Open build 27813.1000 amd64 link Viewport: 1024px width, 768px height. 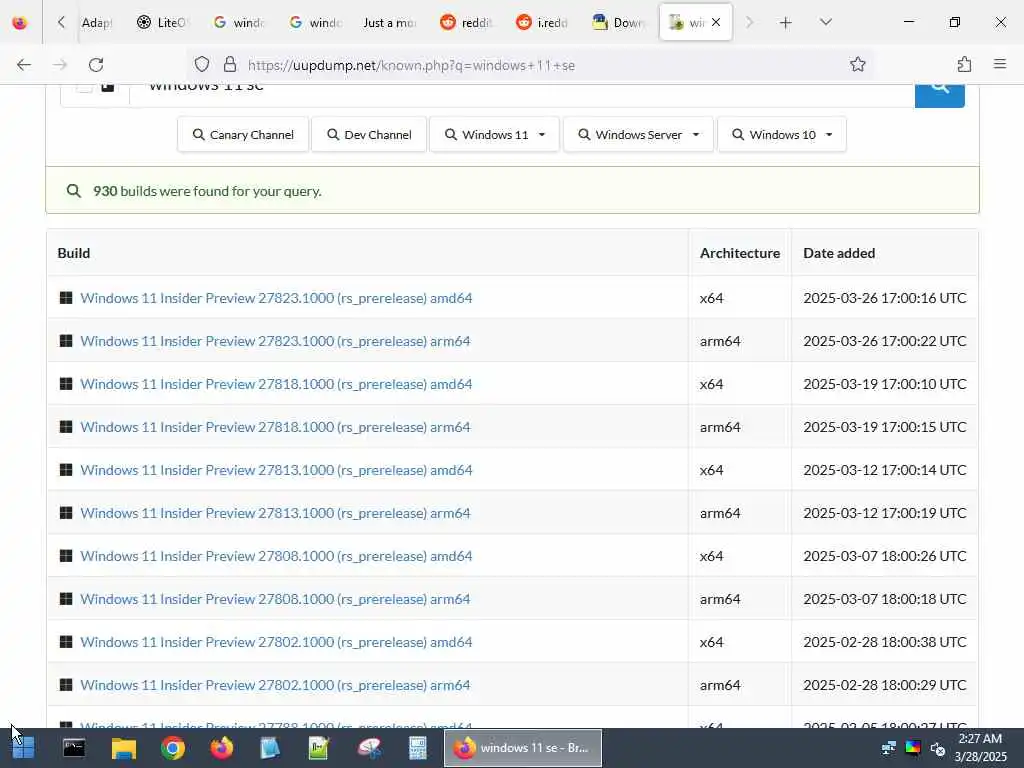pos(276,470)
